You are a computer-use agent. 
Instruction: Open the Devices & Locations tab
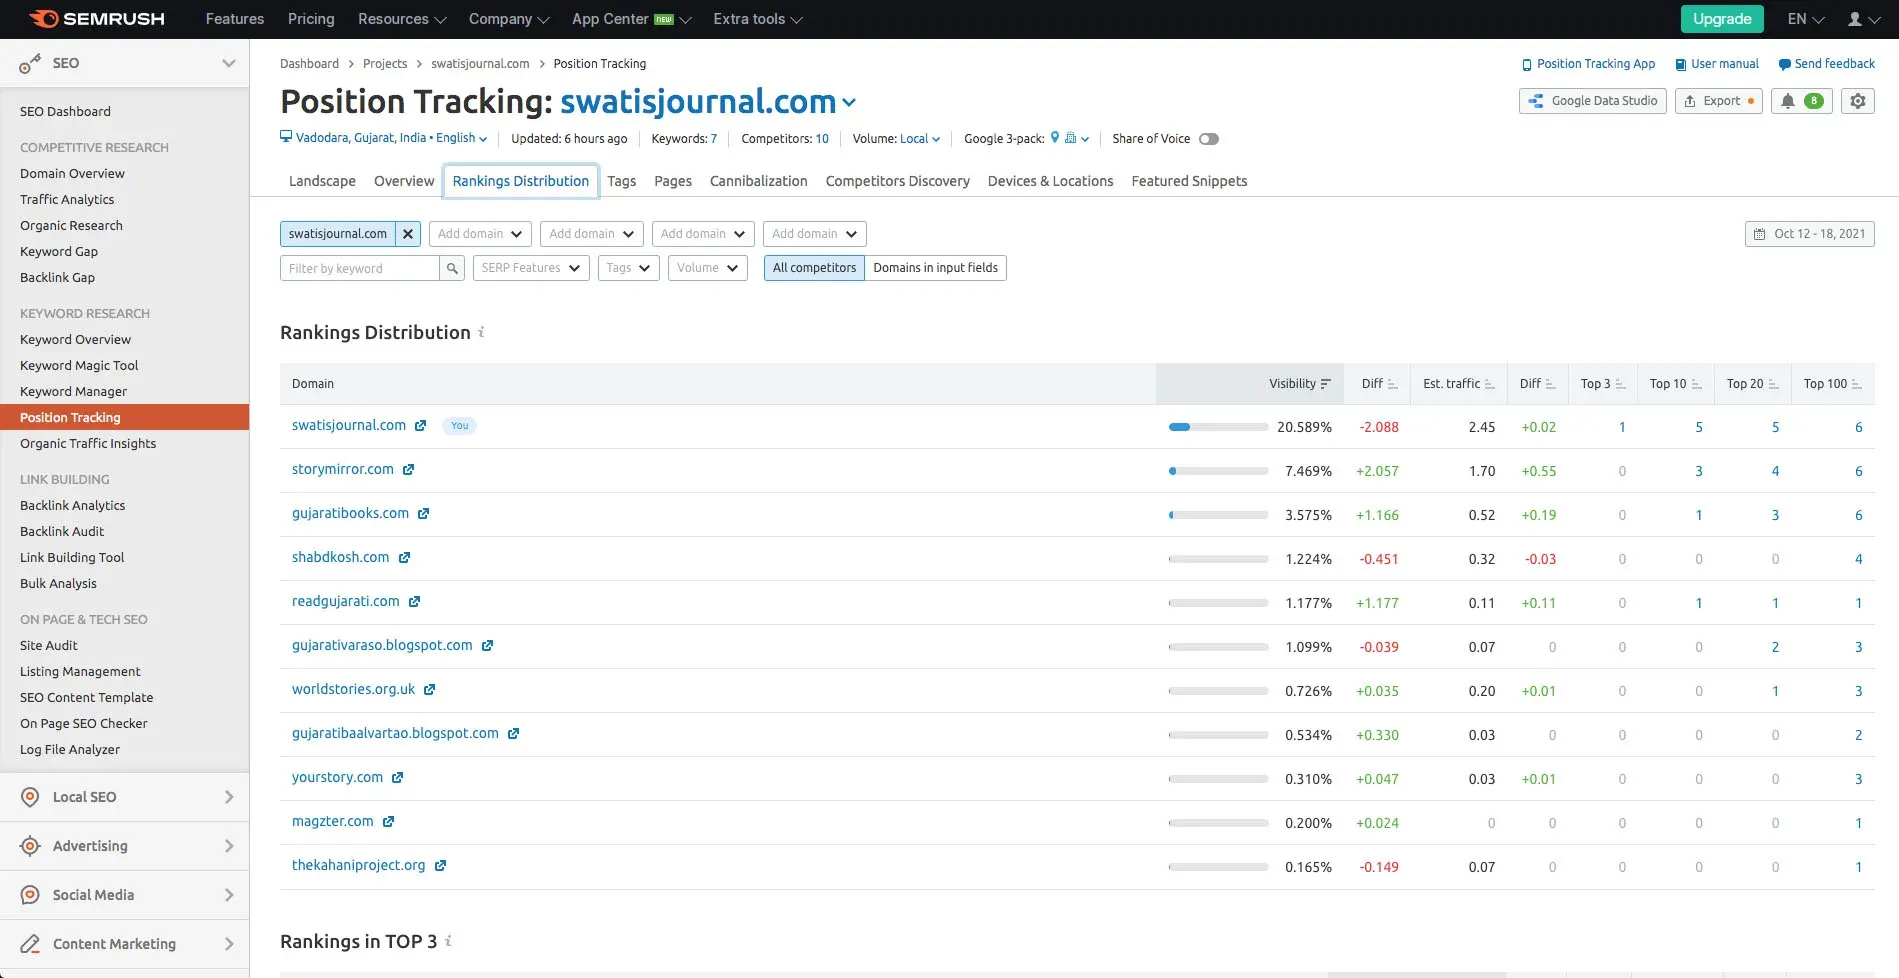(1051, 181)
